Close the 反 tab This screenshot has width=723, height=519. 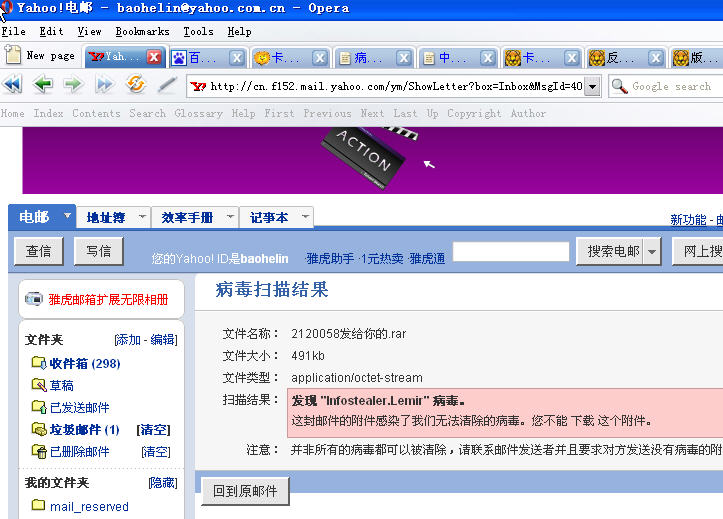(656, 58)
